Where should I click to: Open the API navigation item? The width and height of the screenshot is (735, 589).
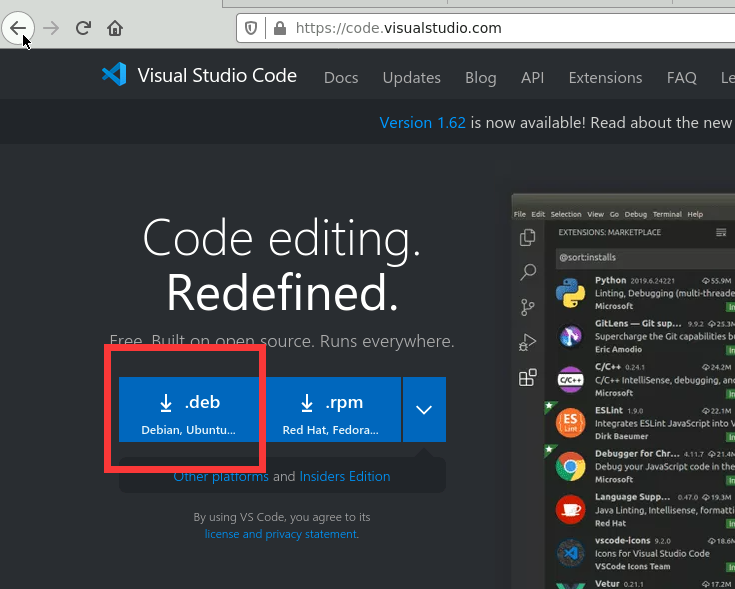532,77
